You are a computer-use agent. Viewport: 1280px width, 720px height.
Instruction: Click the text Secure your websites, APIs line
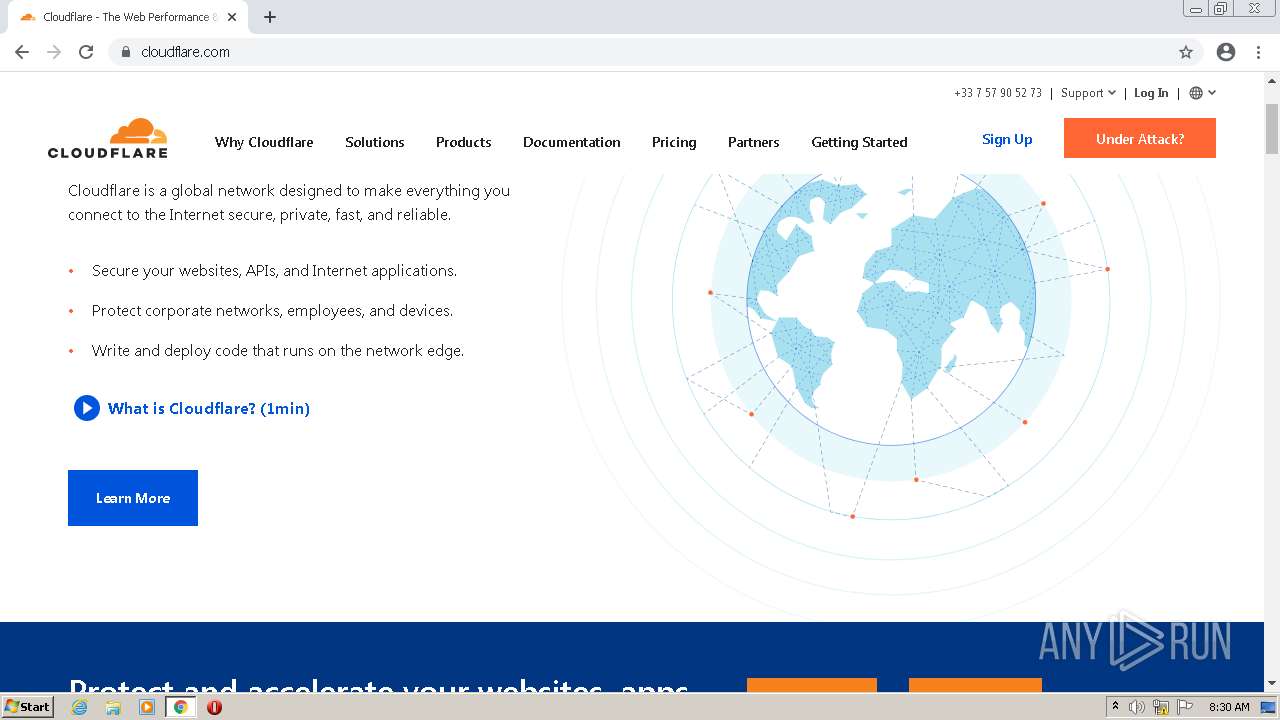pyautogui.click(x=274, y=271)
